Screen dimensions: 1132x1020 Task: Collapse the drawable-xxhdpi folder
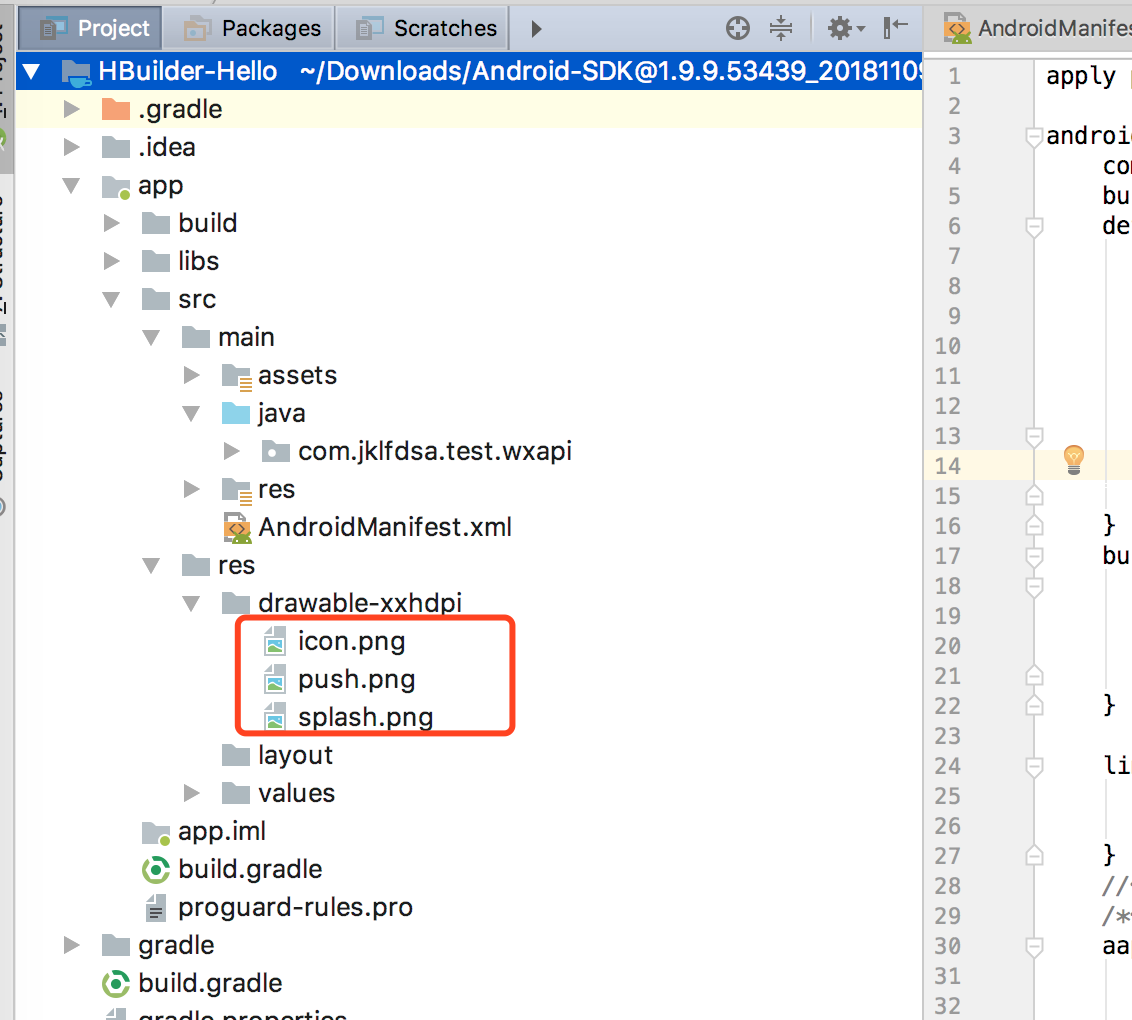click(191, 603)
